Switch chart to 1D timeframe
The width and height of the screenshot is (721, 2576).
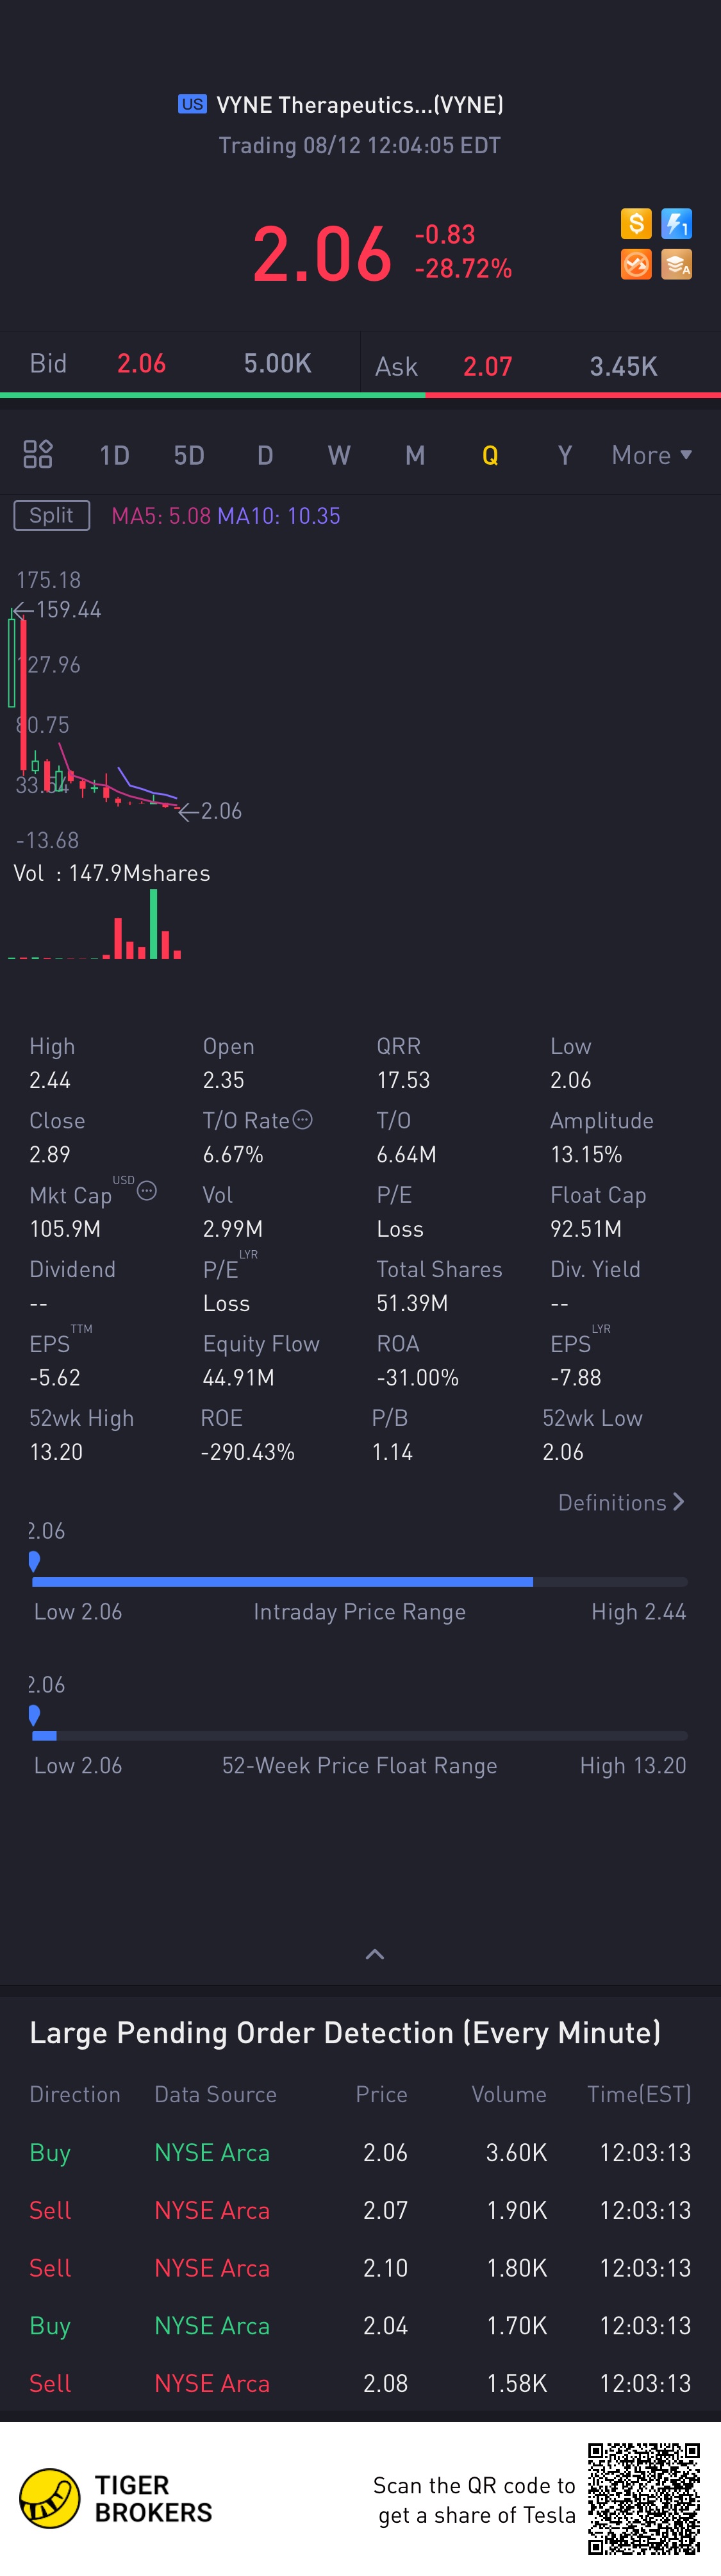[x=114, y=456]
